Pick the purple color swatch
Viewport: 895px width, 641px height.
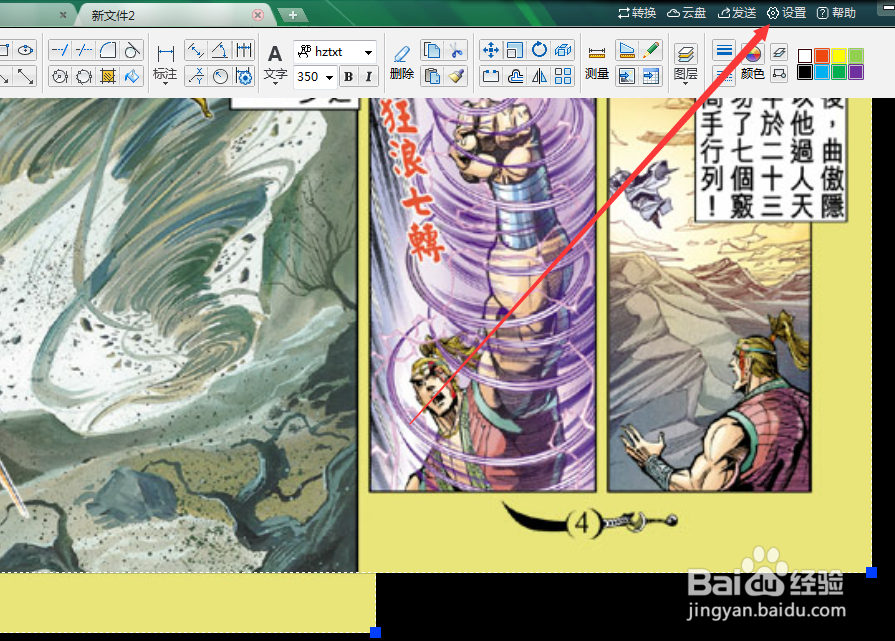856,72
